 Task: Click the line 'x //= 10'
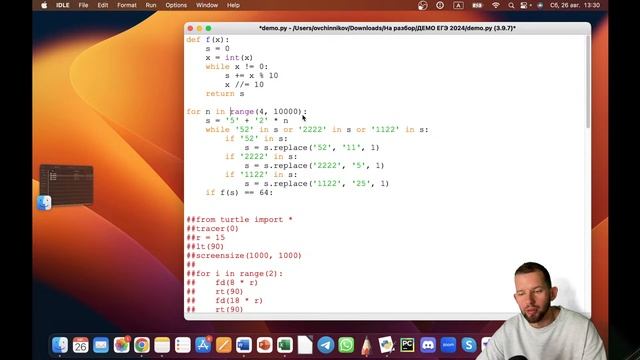pos(244,84)
